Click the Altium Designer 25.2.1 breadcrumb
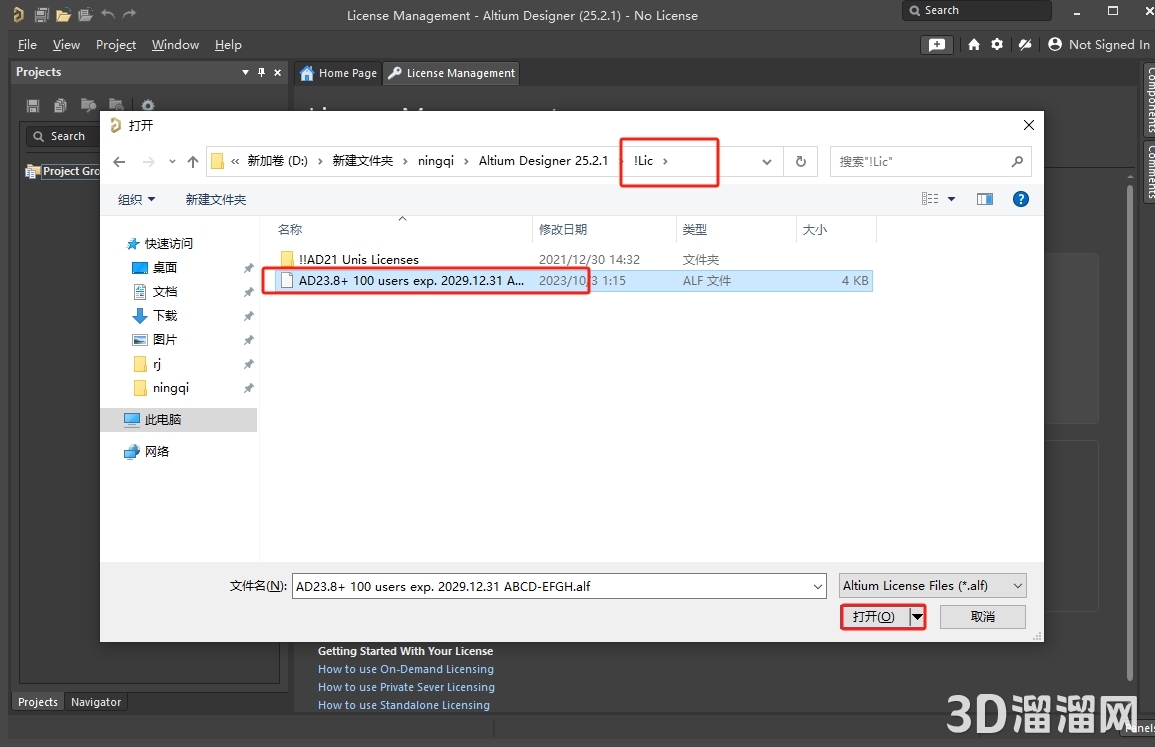 click(x=544, y=161)
